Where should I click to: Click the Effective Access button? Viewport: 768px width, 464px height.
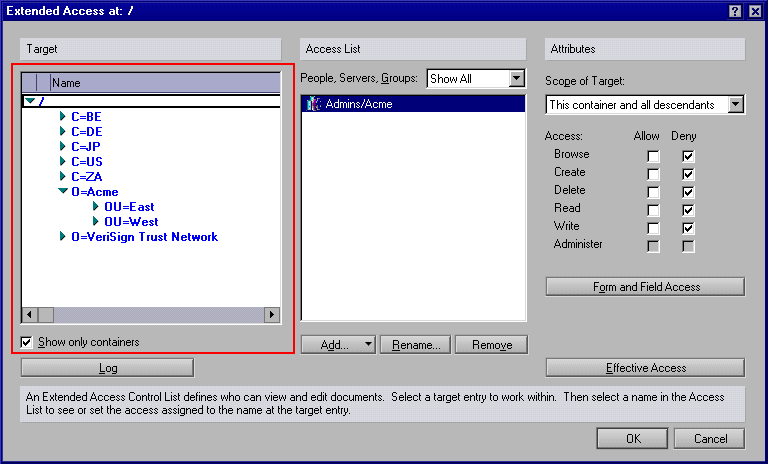pos(646,367)
